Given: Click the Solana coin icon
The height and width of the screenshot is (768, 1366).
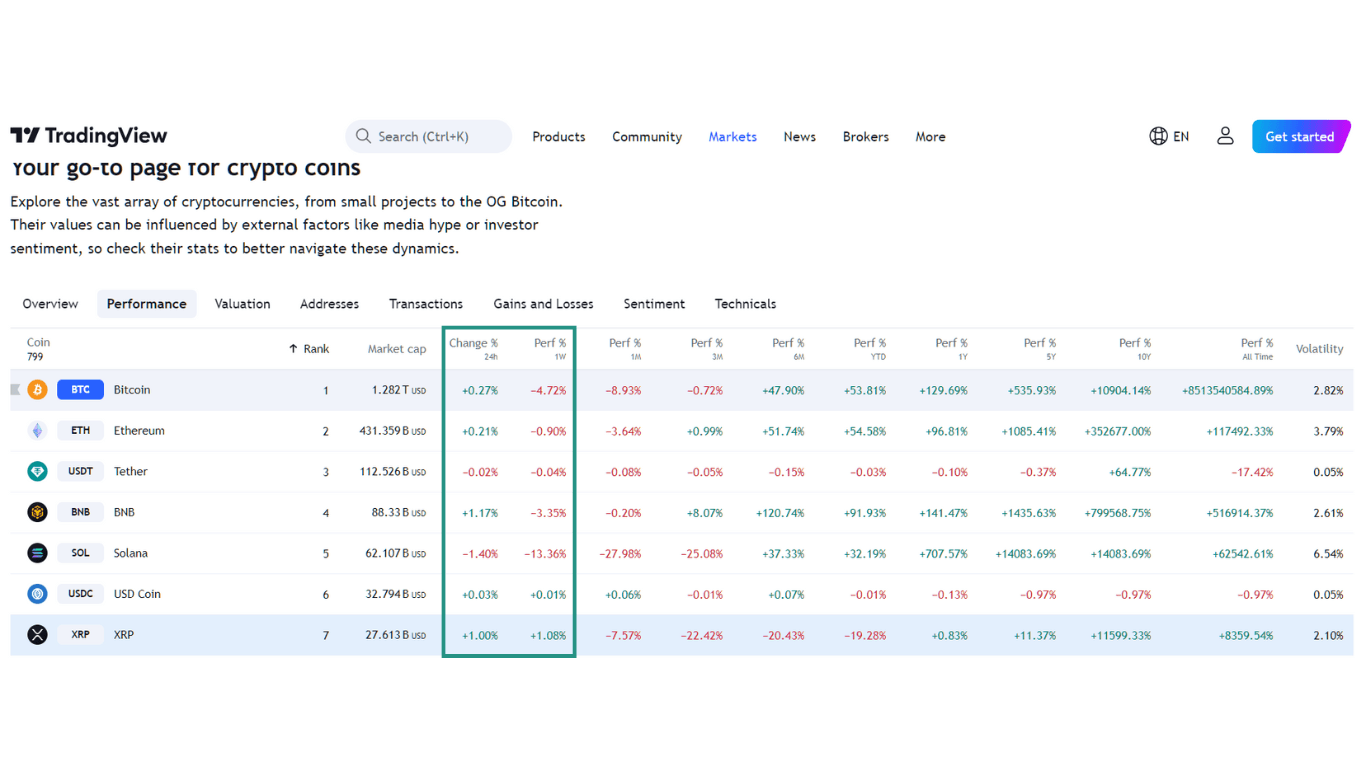Looking at the screenshot, I should (37, 553).
